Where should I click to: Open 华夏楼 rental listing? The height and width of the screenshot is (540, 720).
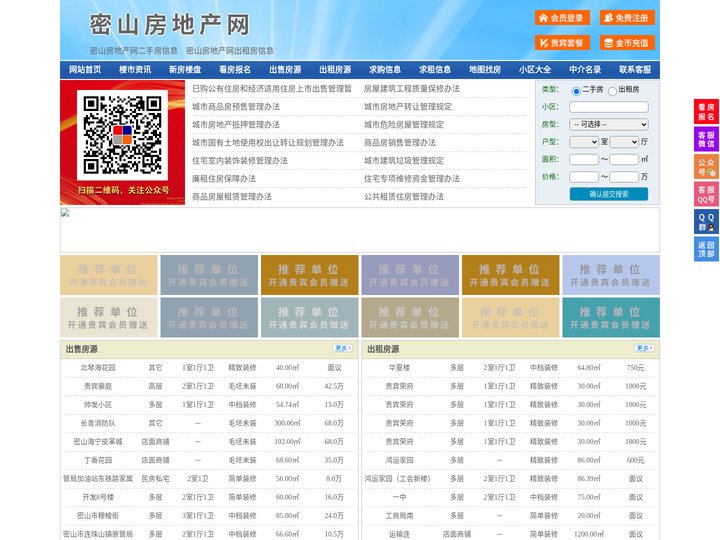[x=399, y=368]
